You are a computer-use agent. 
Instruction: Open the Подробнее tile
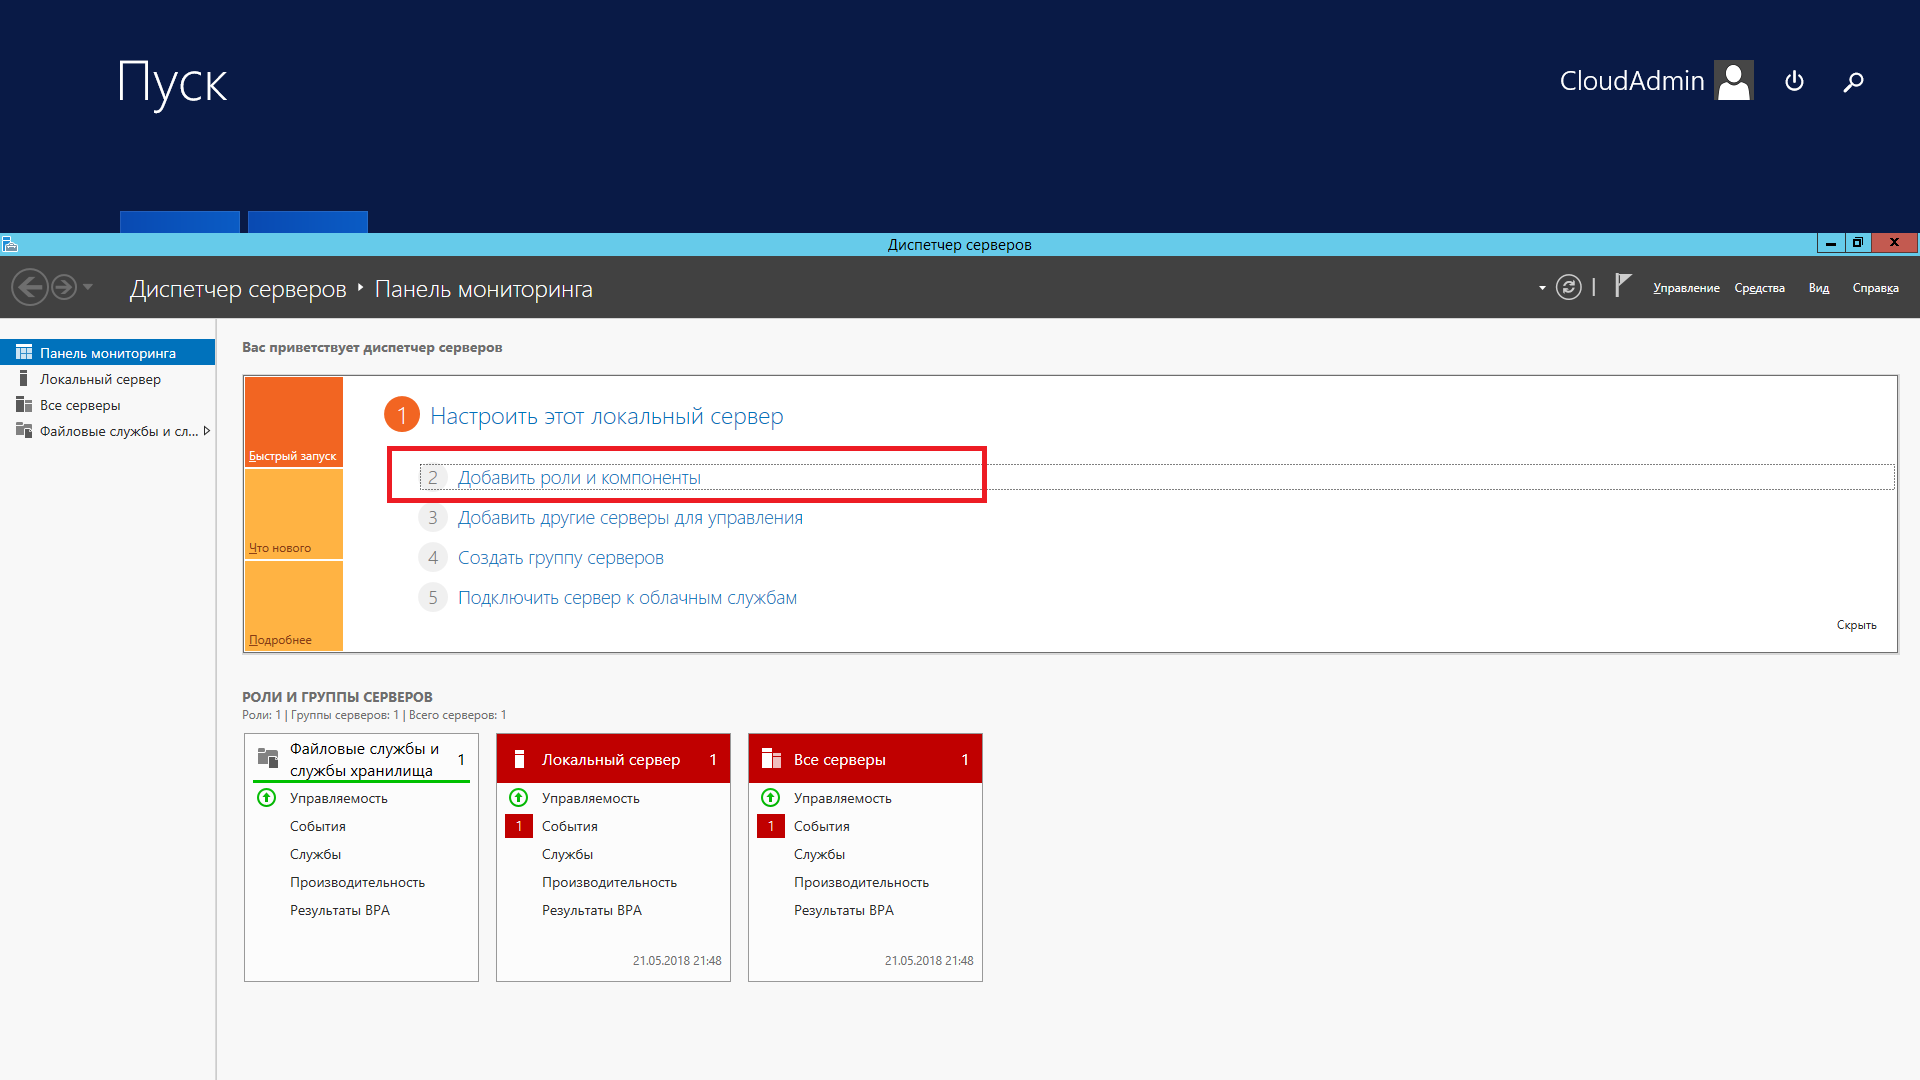pos(294,606)
